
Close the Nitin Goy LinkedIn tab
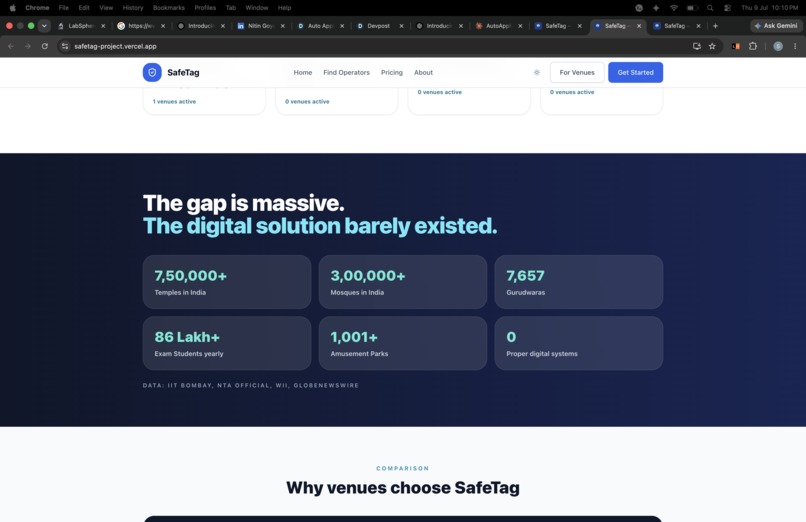282,26
